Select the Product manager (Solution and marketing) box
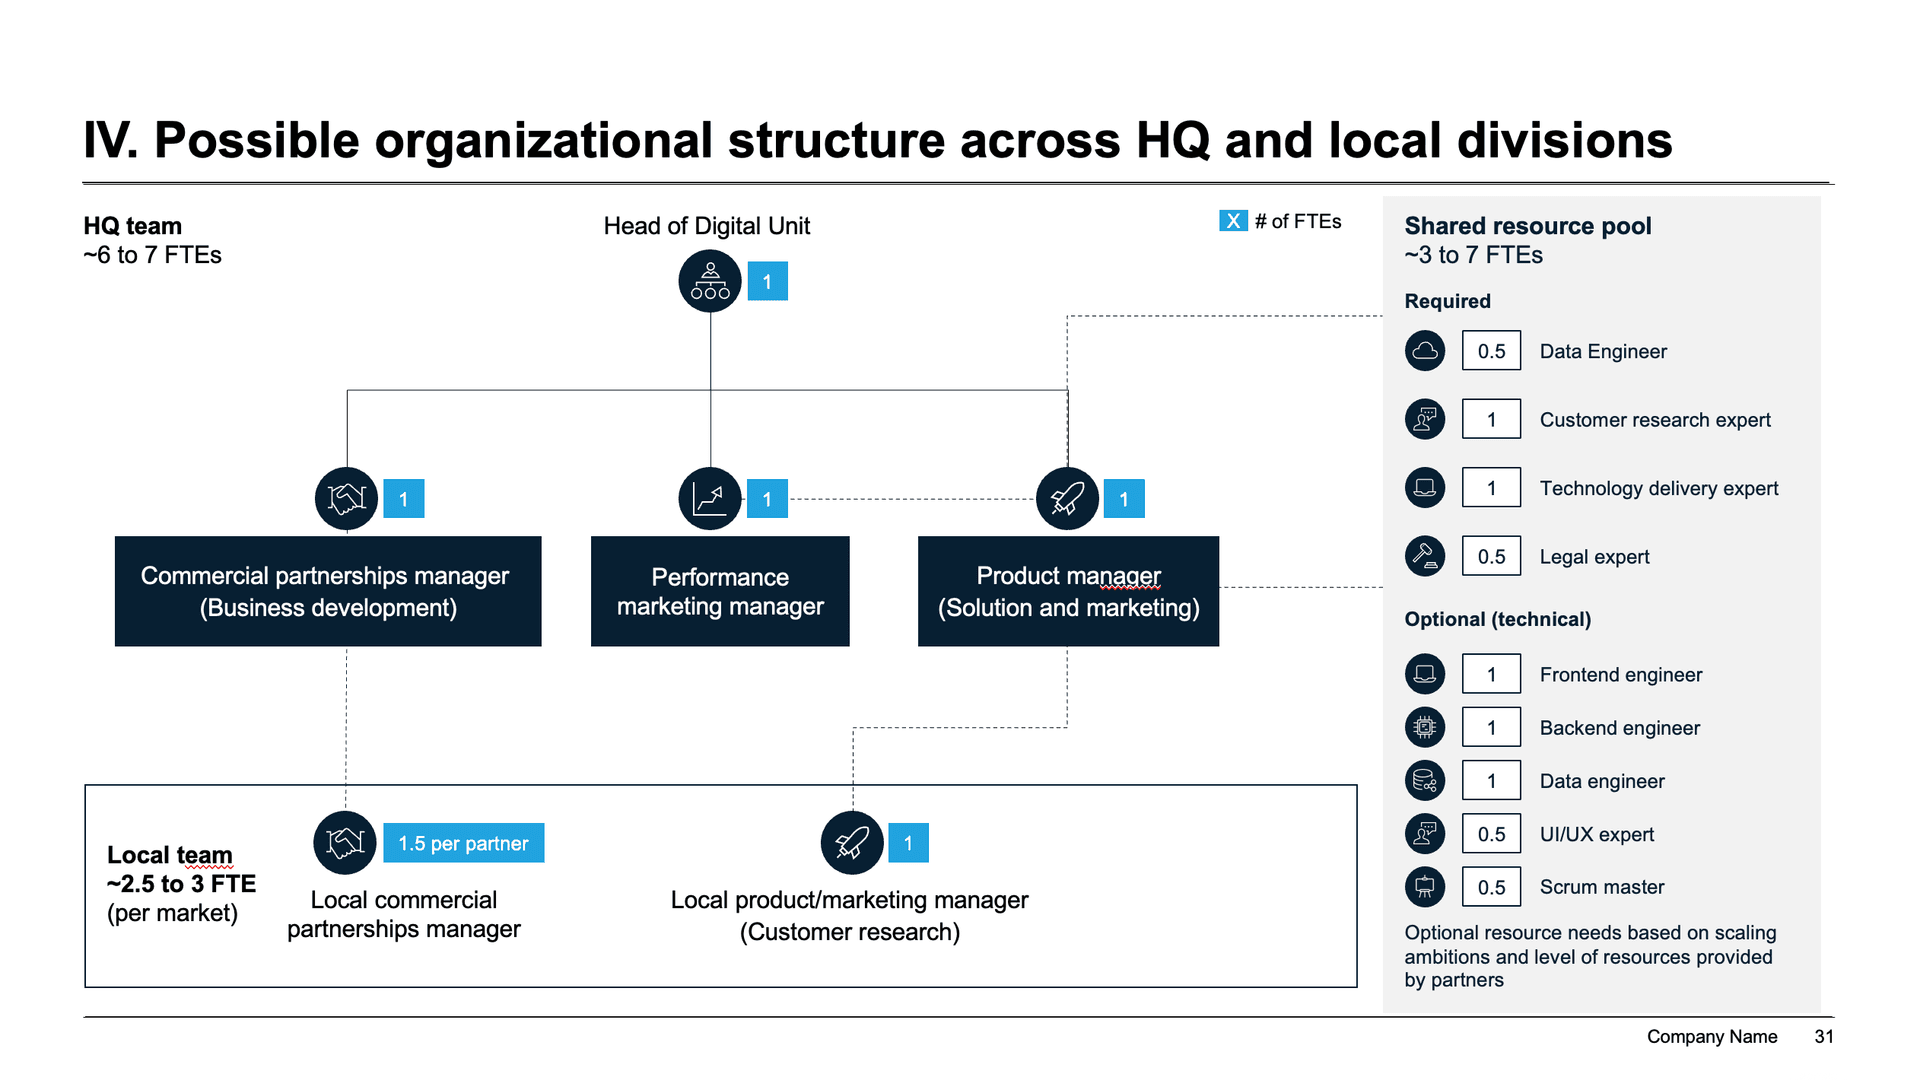 (x=1068, y=591)
